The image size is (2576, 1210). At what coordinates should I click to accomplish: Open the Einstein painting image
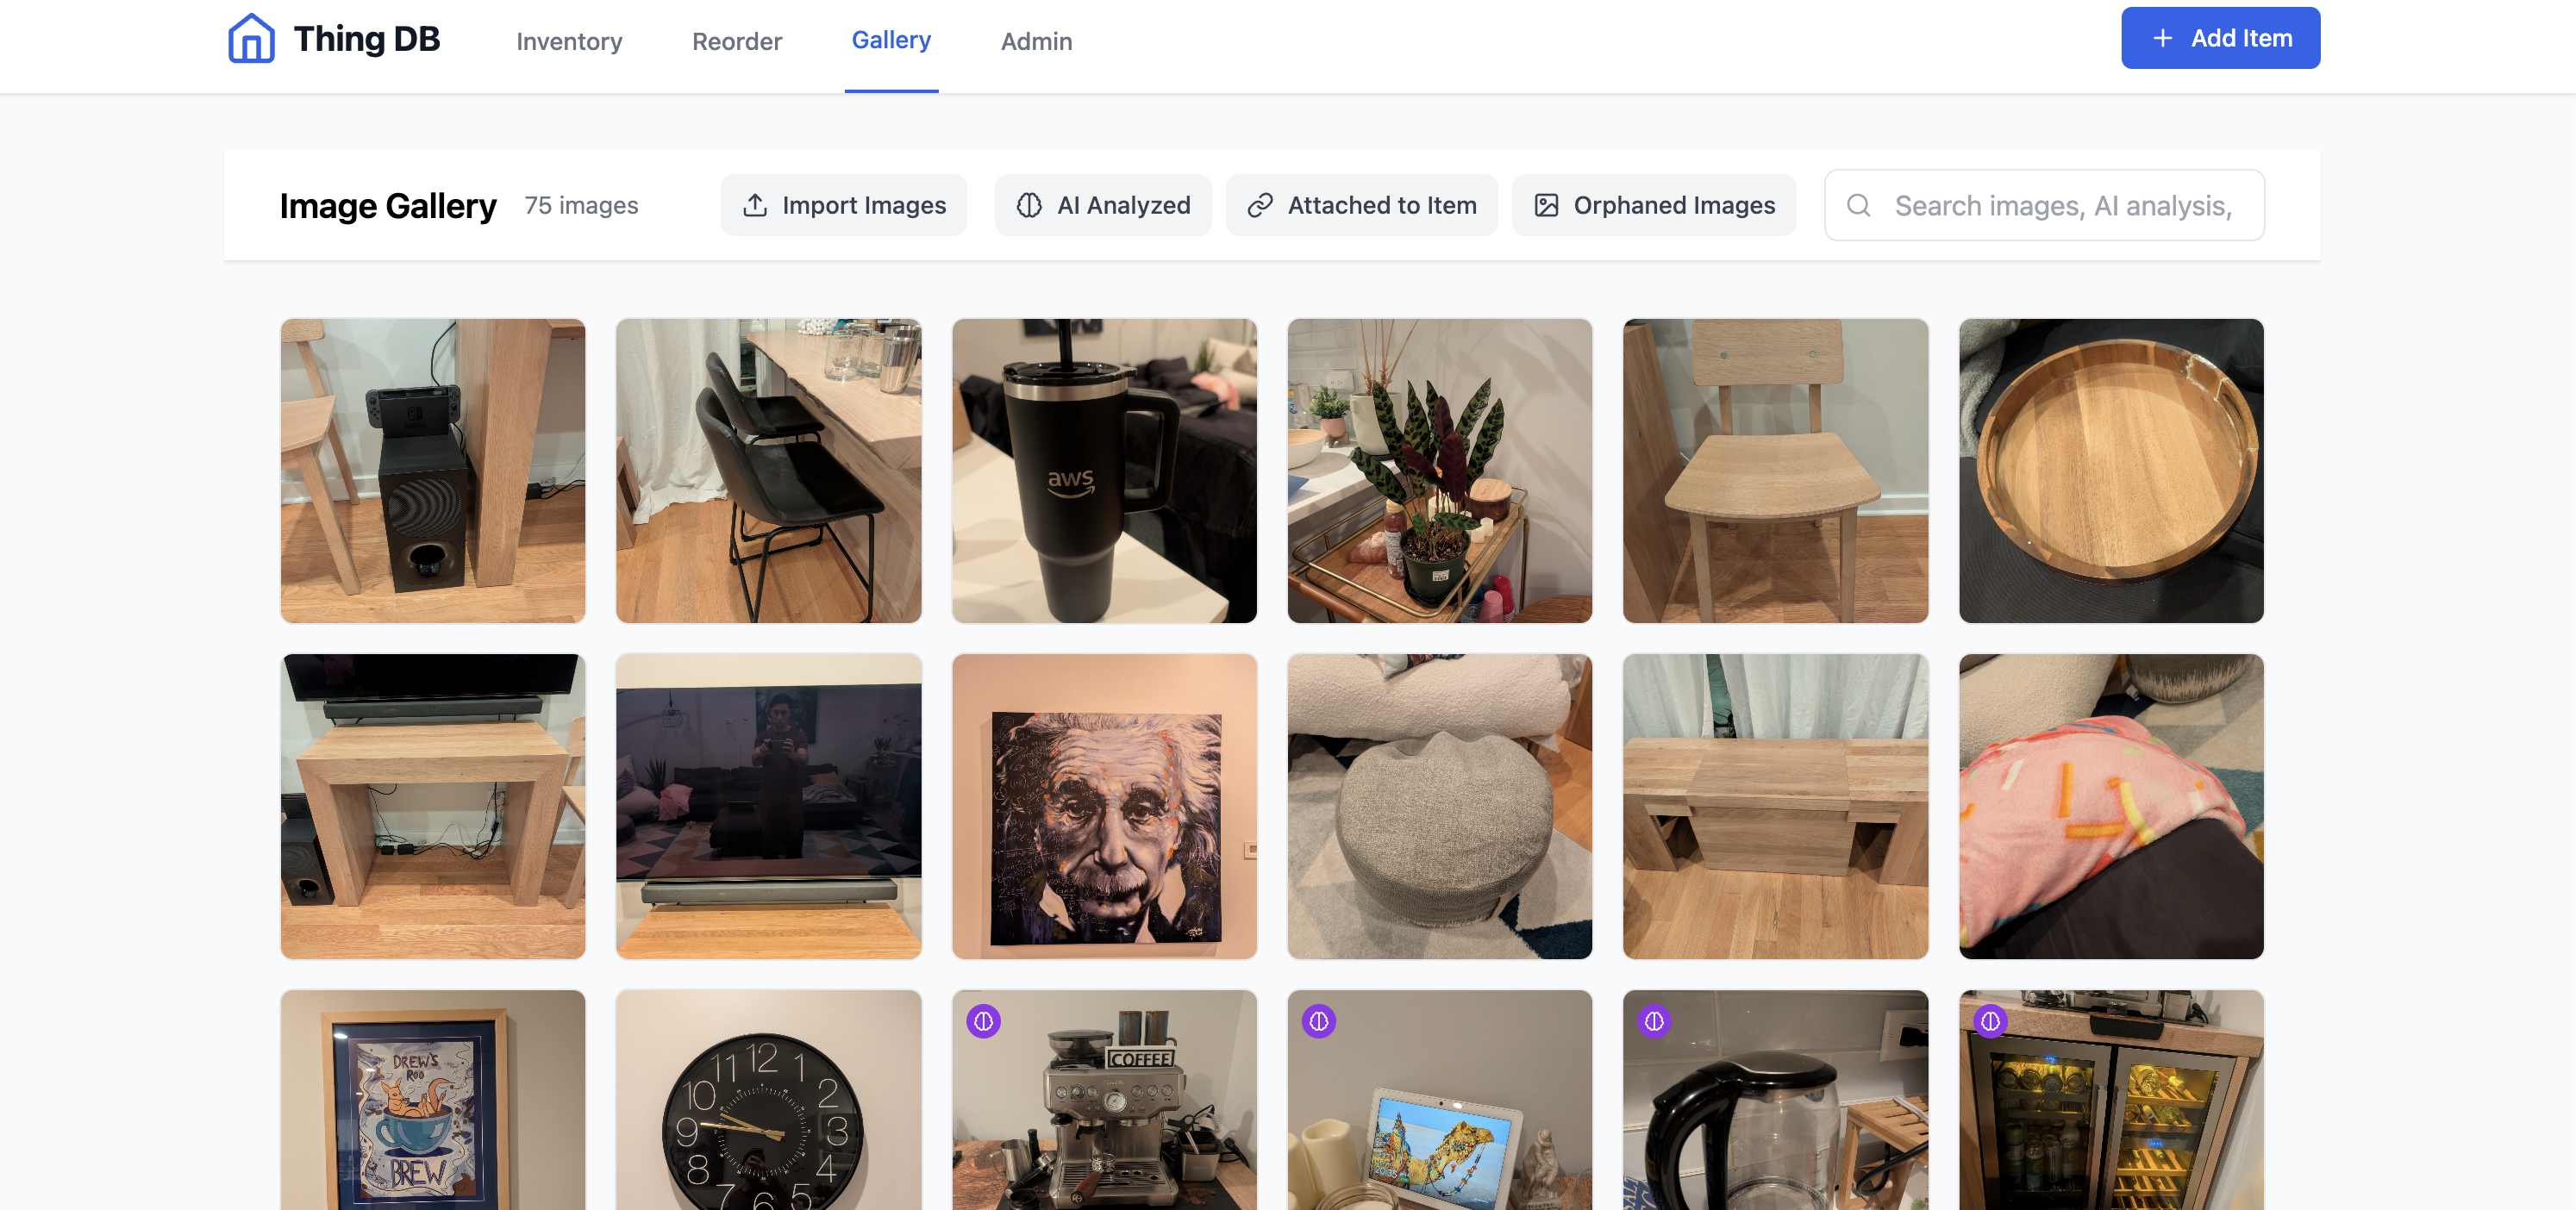[x=1104, y=807]
